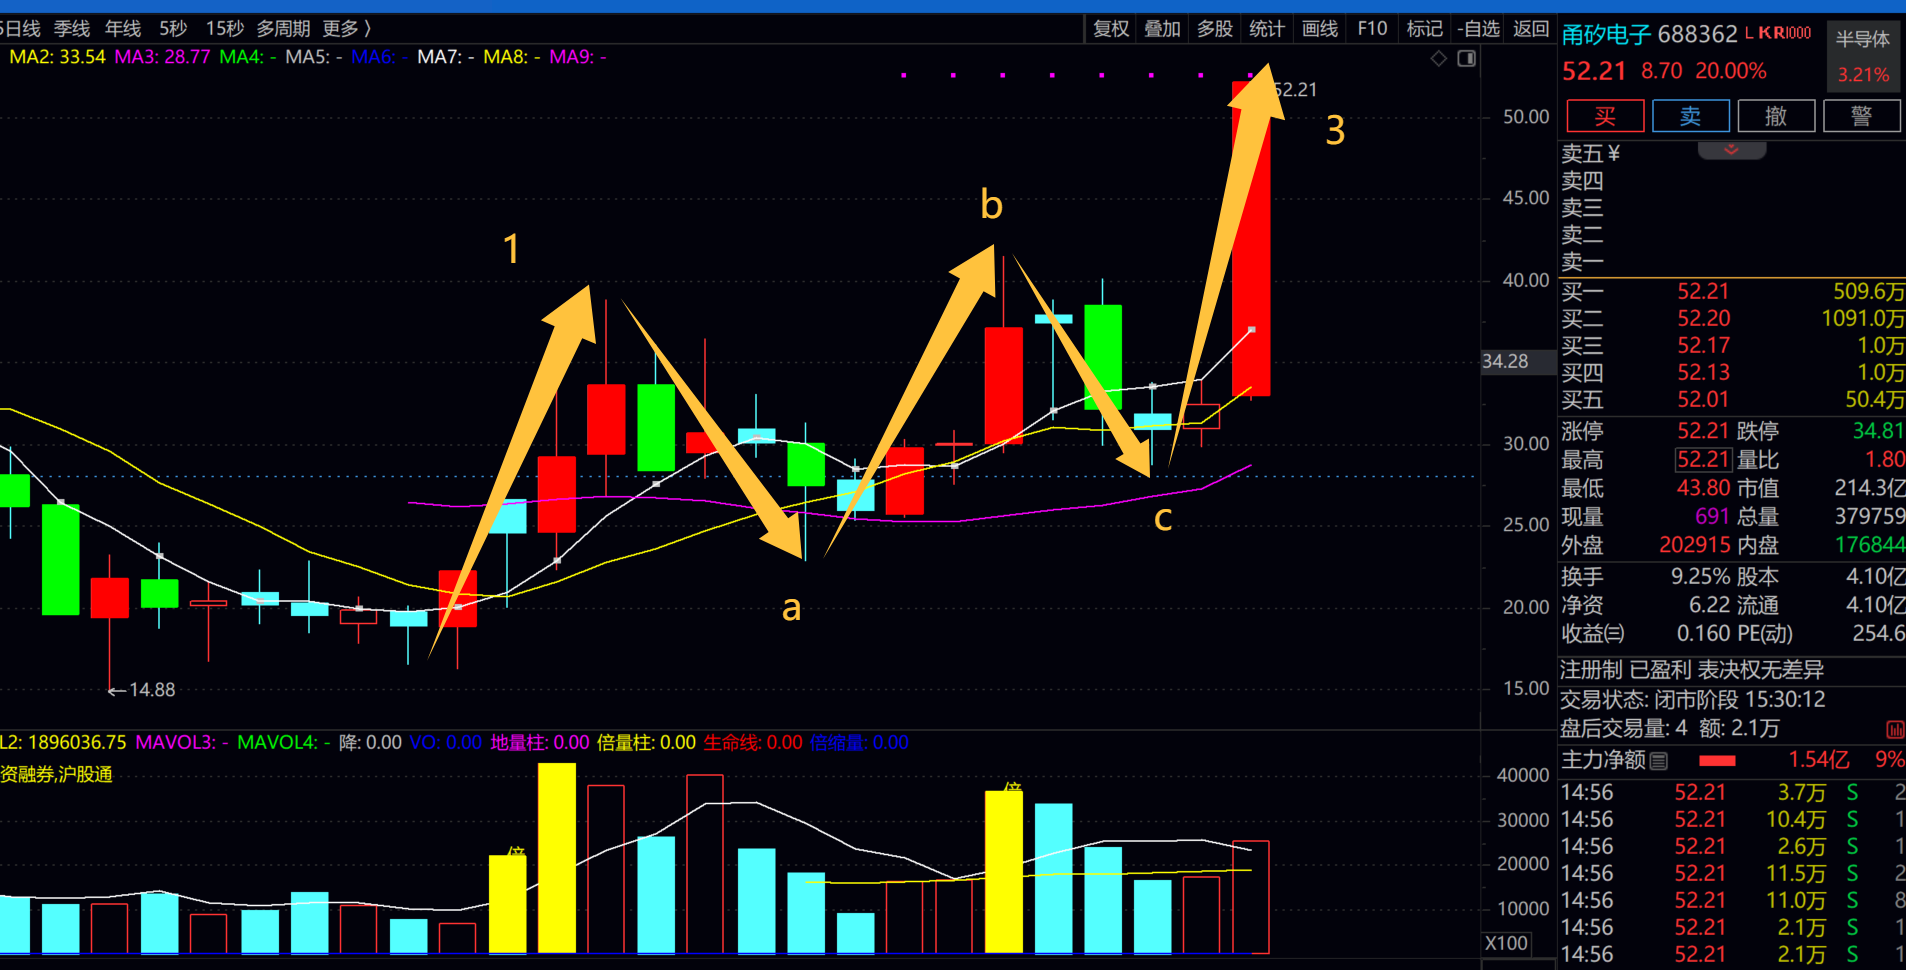The width and height of the screenshot is (1906, 970).
Task: Open the red bar-chart icon near 盘后交易量
Action: 1894,729
